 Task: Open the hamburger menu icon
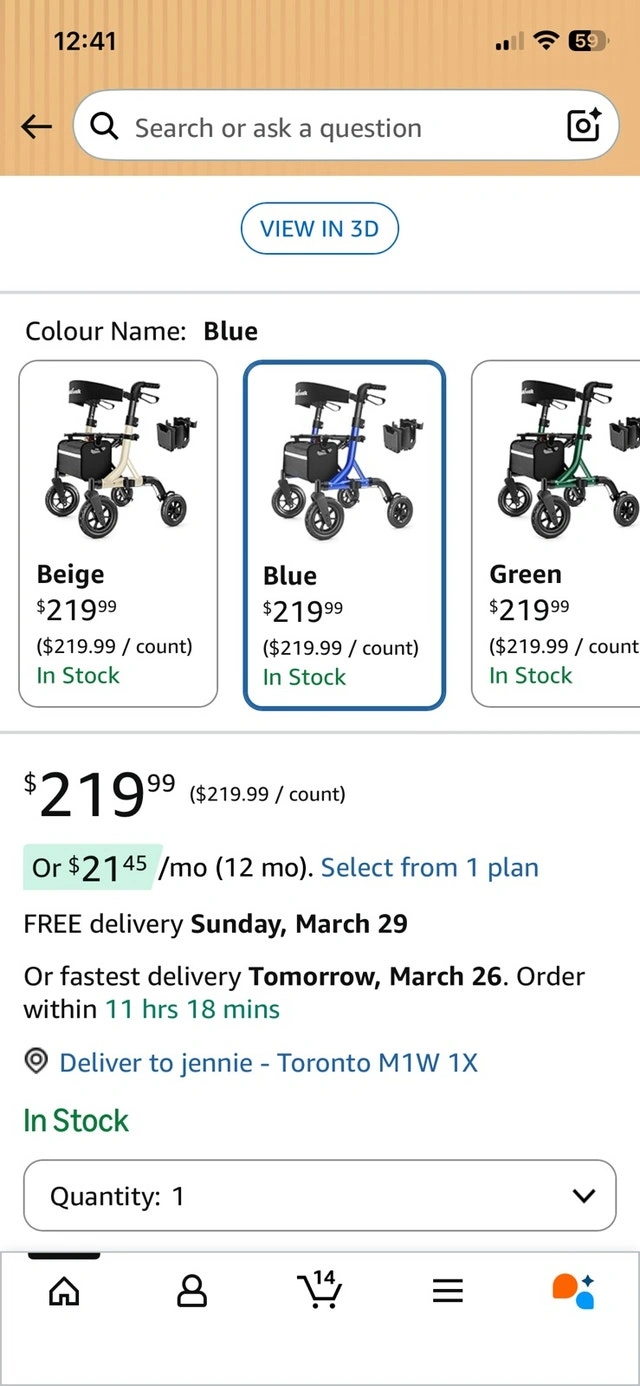448,1291
